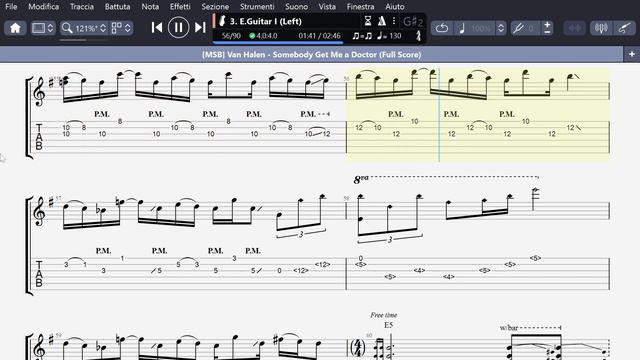The image size is (640, 360).
Task: Click the 8va marking in the score
Action: (361, 179)
